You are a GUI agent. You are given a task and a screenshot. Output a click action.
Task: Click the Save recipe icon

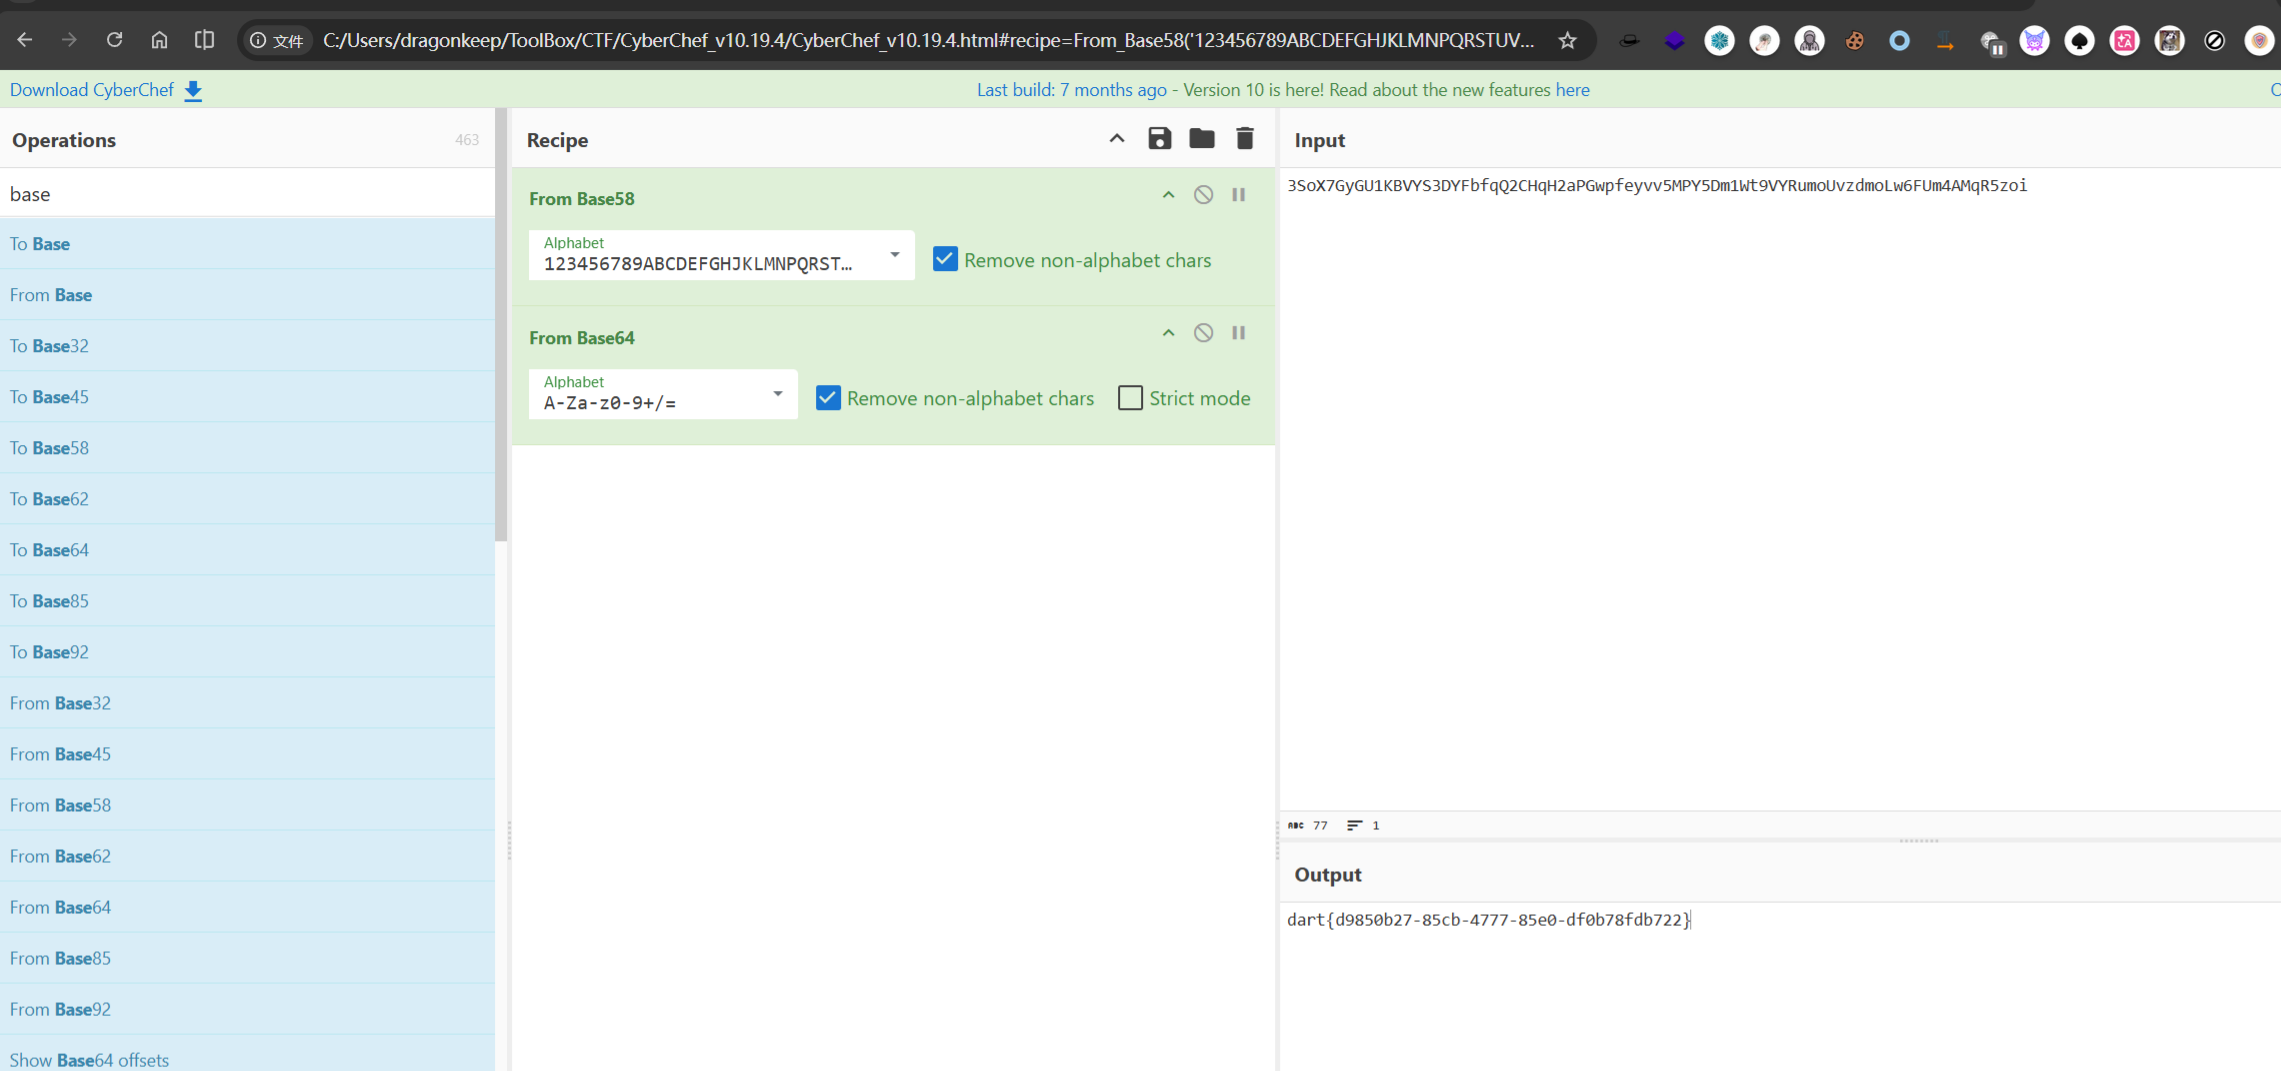[1159, 139]
